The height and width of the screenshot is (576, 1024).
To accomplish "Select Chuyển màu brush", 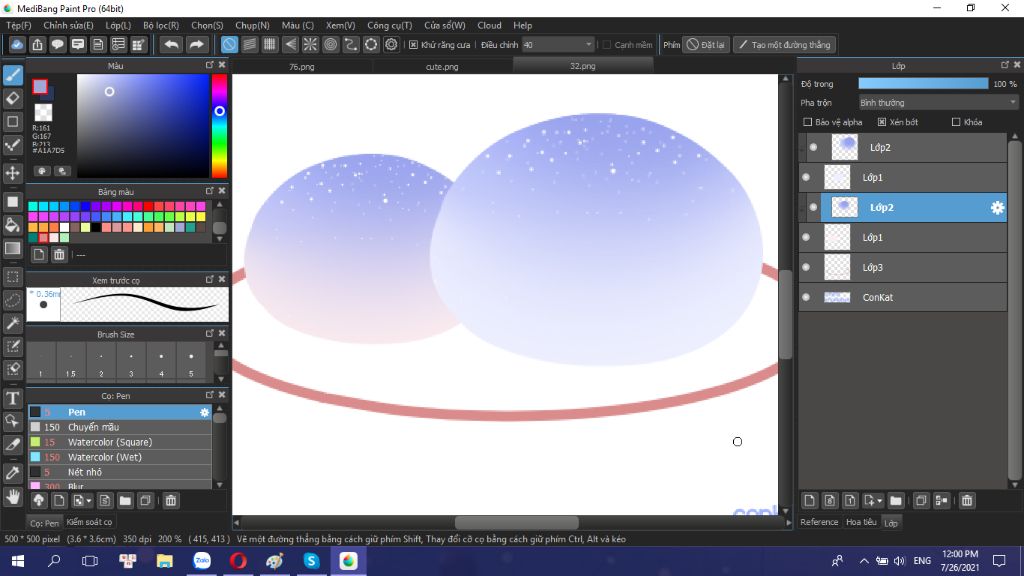I will 120,427.
